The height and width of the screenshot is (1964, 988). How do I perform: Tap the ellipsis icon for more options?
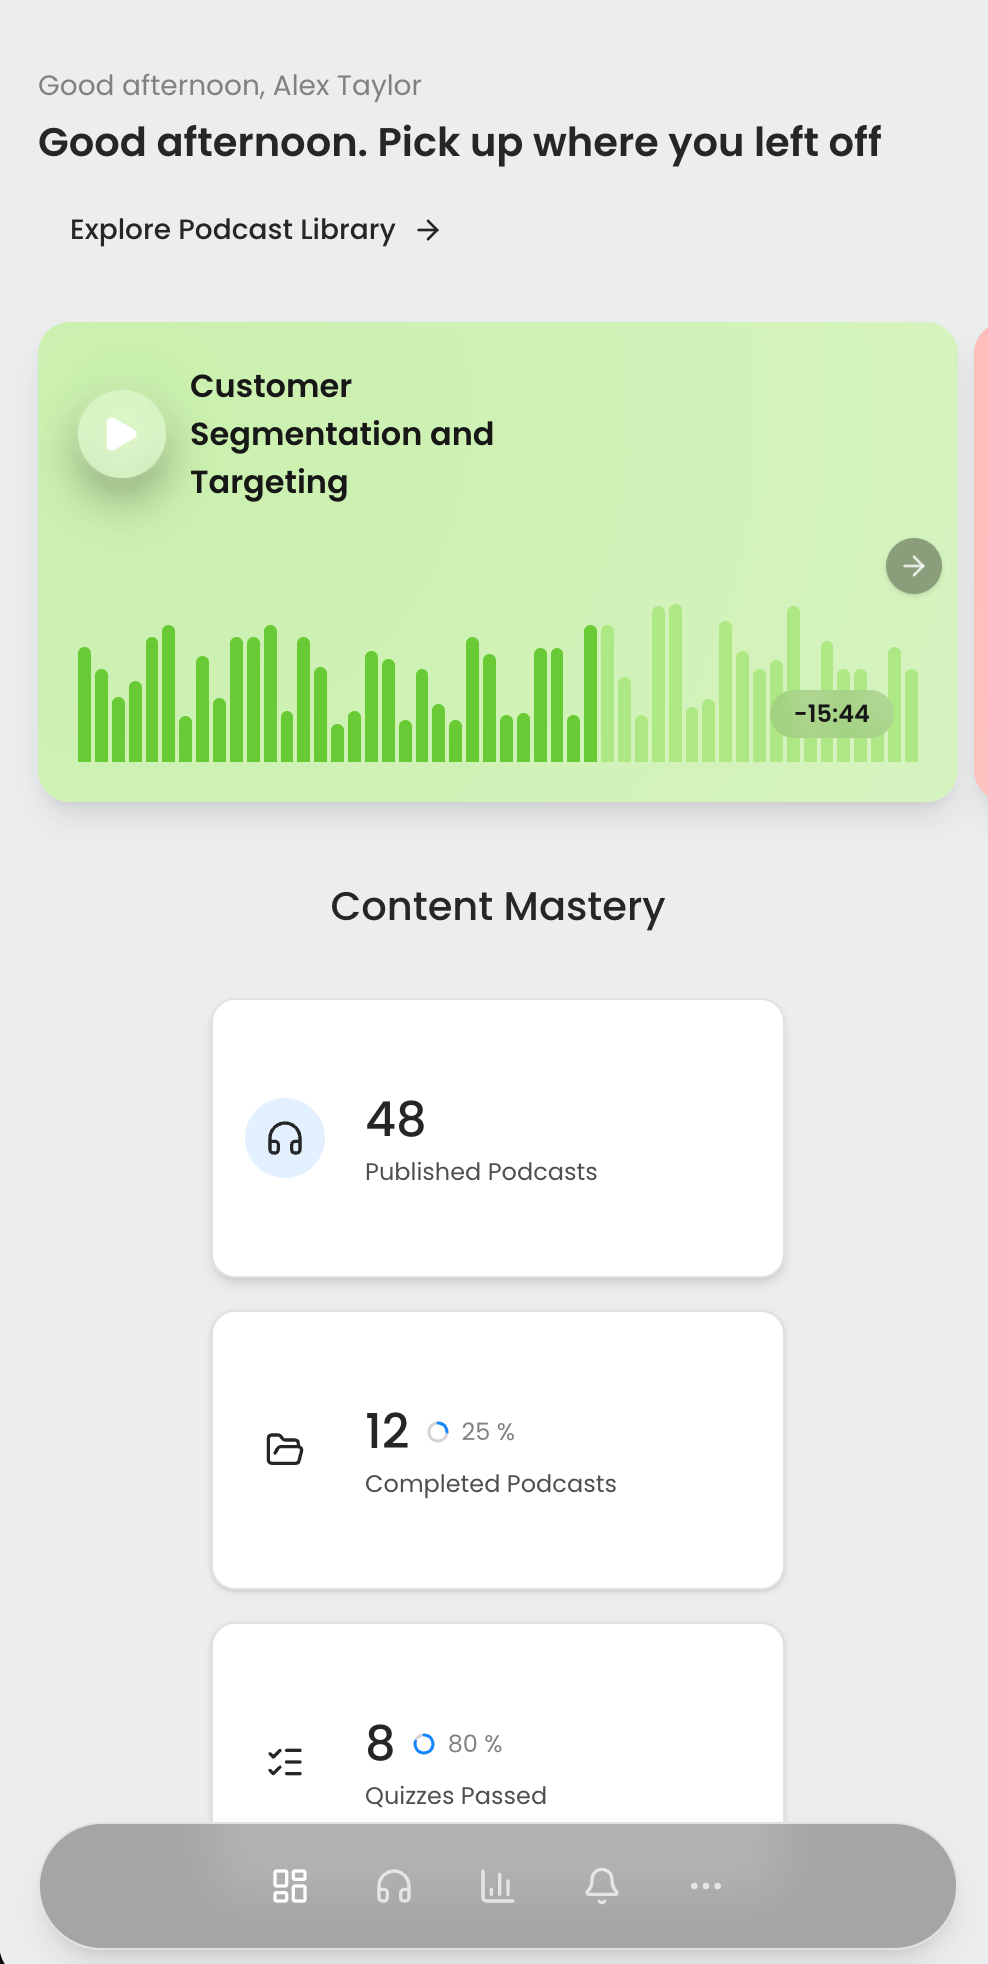pos(705,1884)
